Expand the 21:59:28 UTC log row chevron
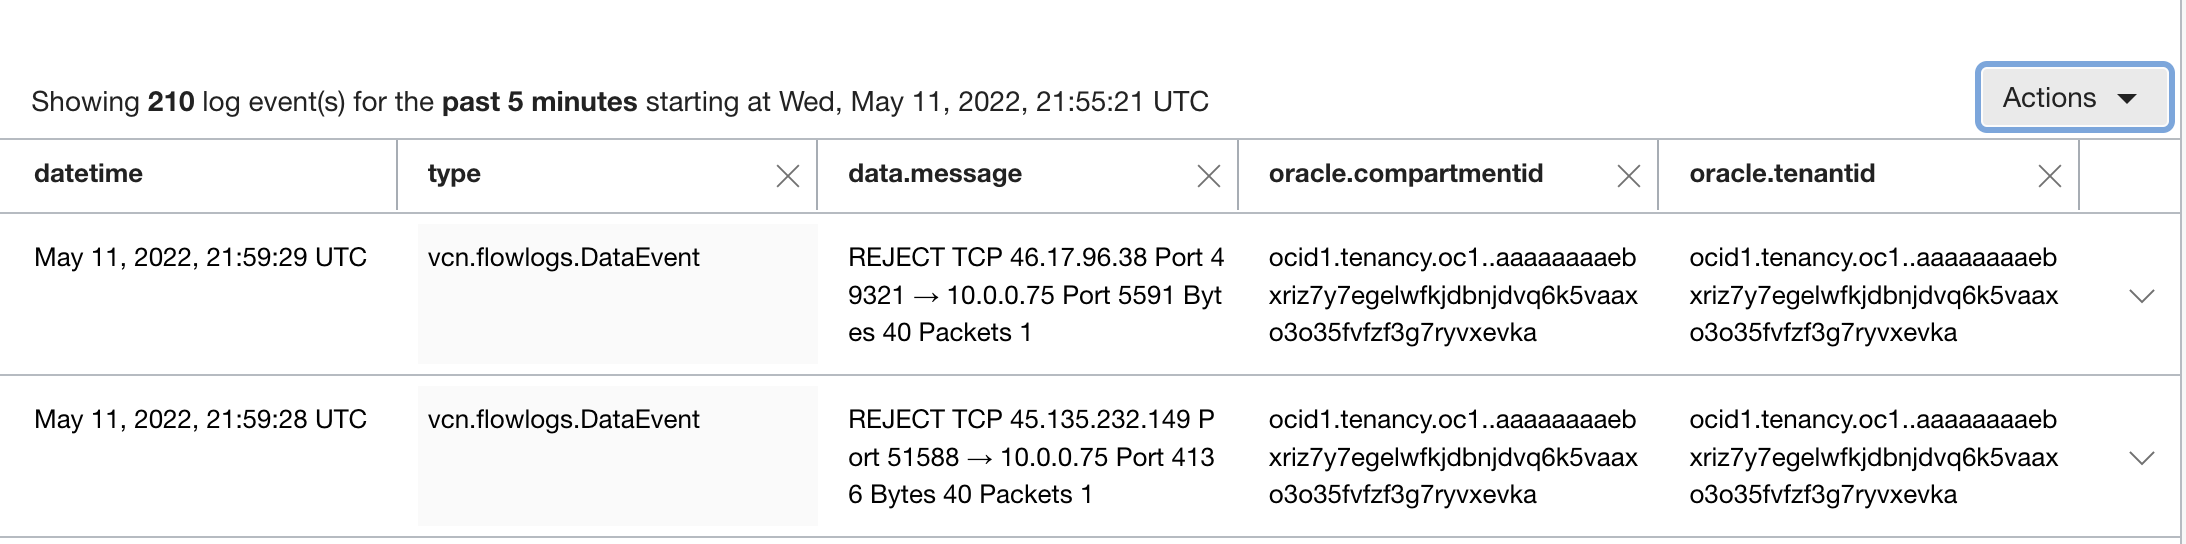Image resolution: width=2186 pixels, height=544 pixels. 2141,458
